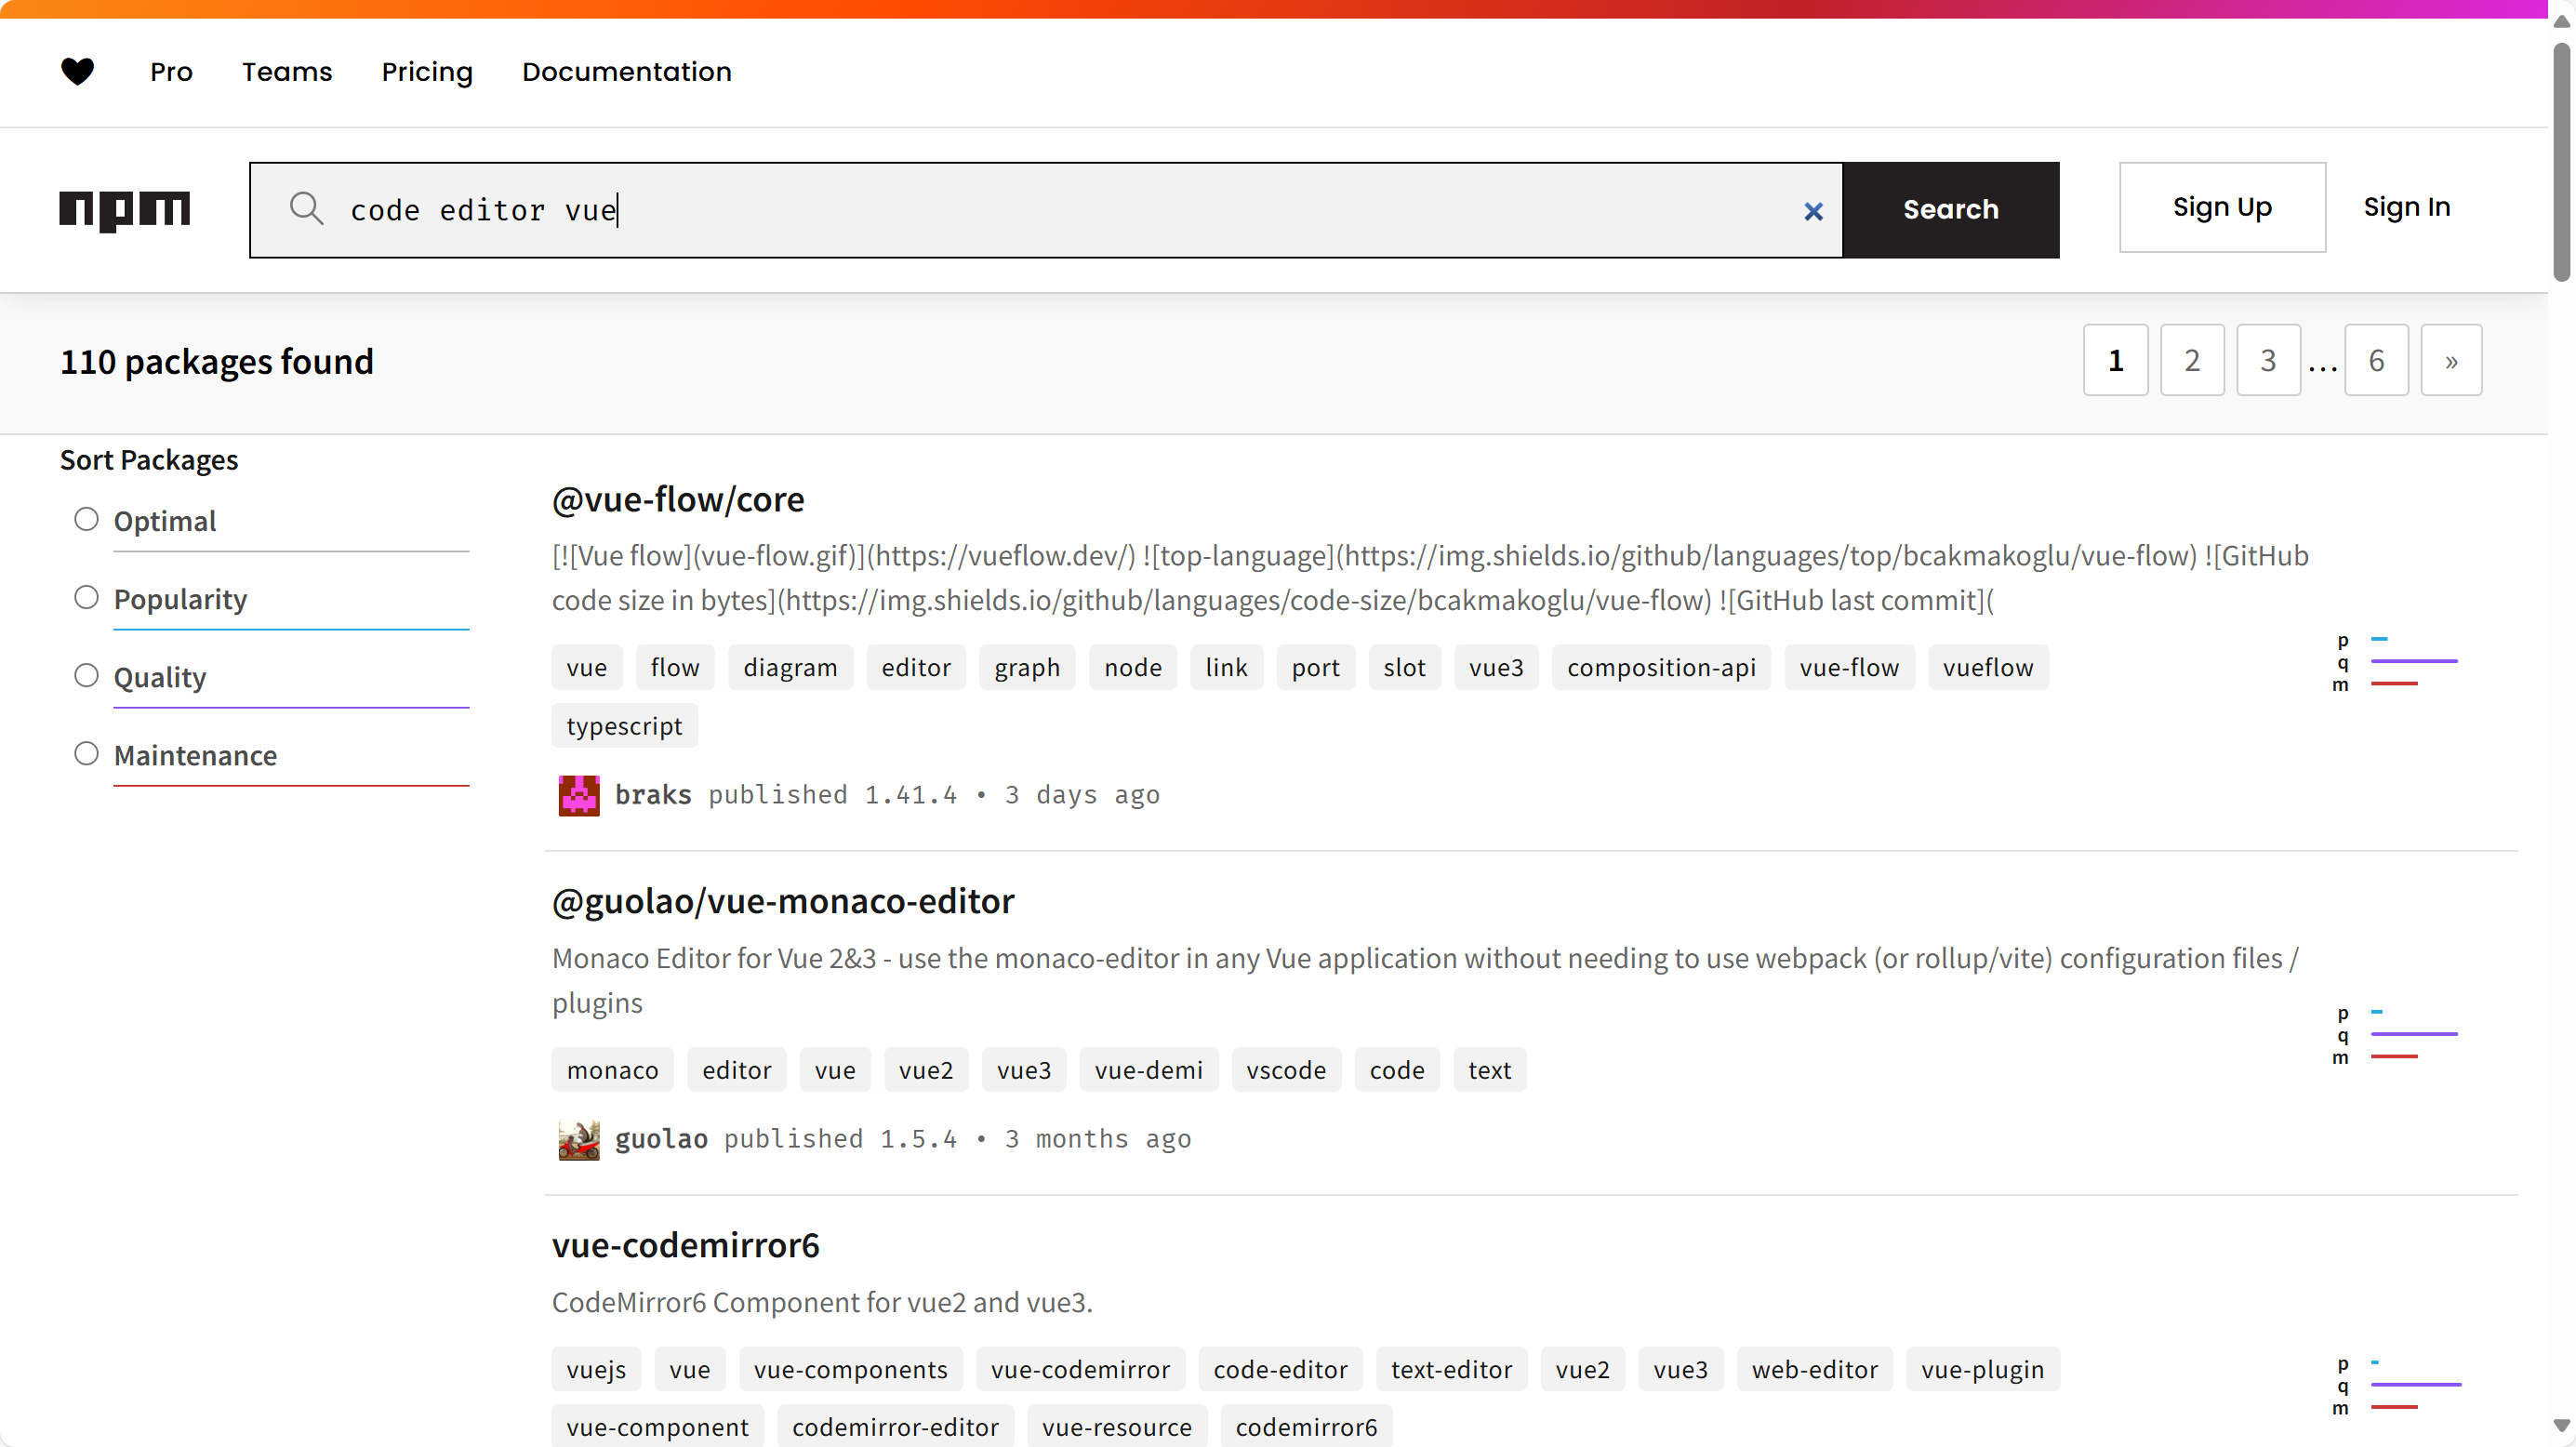Click the vue-plugin keyword tag
Viewport: 2576px width, 1447px height.
point(1982,1369)
